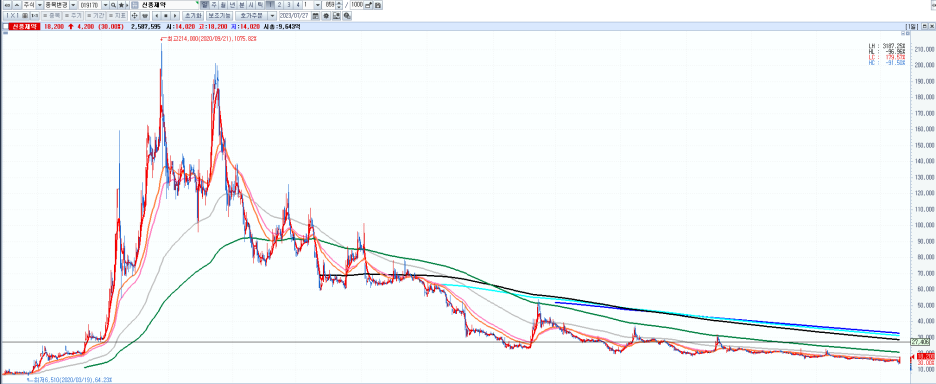Open the calendar date picker icon
This screenshot has width=936, height=384.
click(316, 16)
